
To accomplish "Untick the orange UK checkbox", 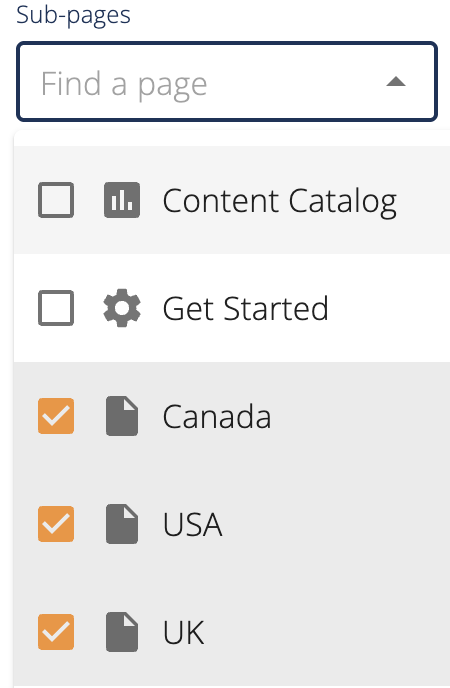I will point(56,632).
